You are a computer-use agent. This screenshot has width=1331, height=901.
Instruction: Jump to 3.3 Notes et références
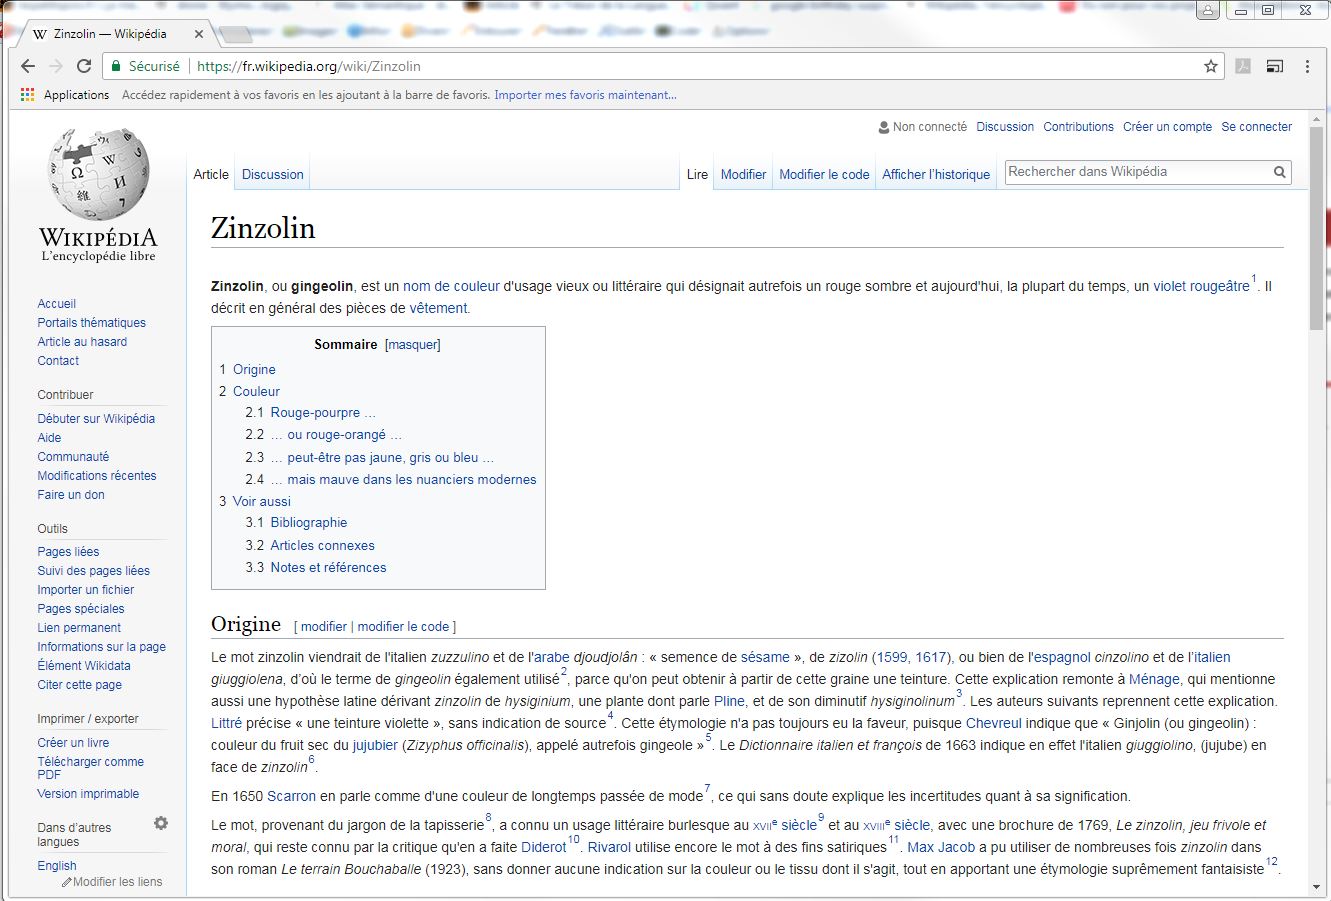point(316,567)
